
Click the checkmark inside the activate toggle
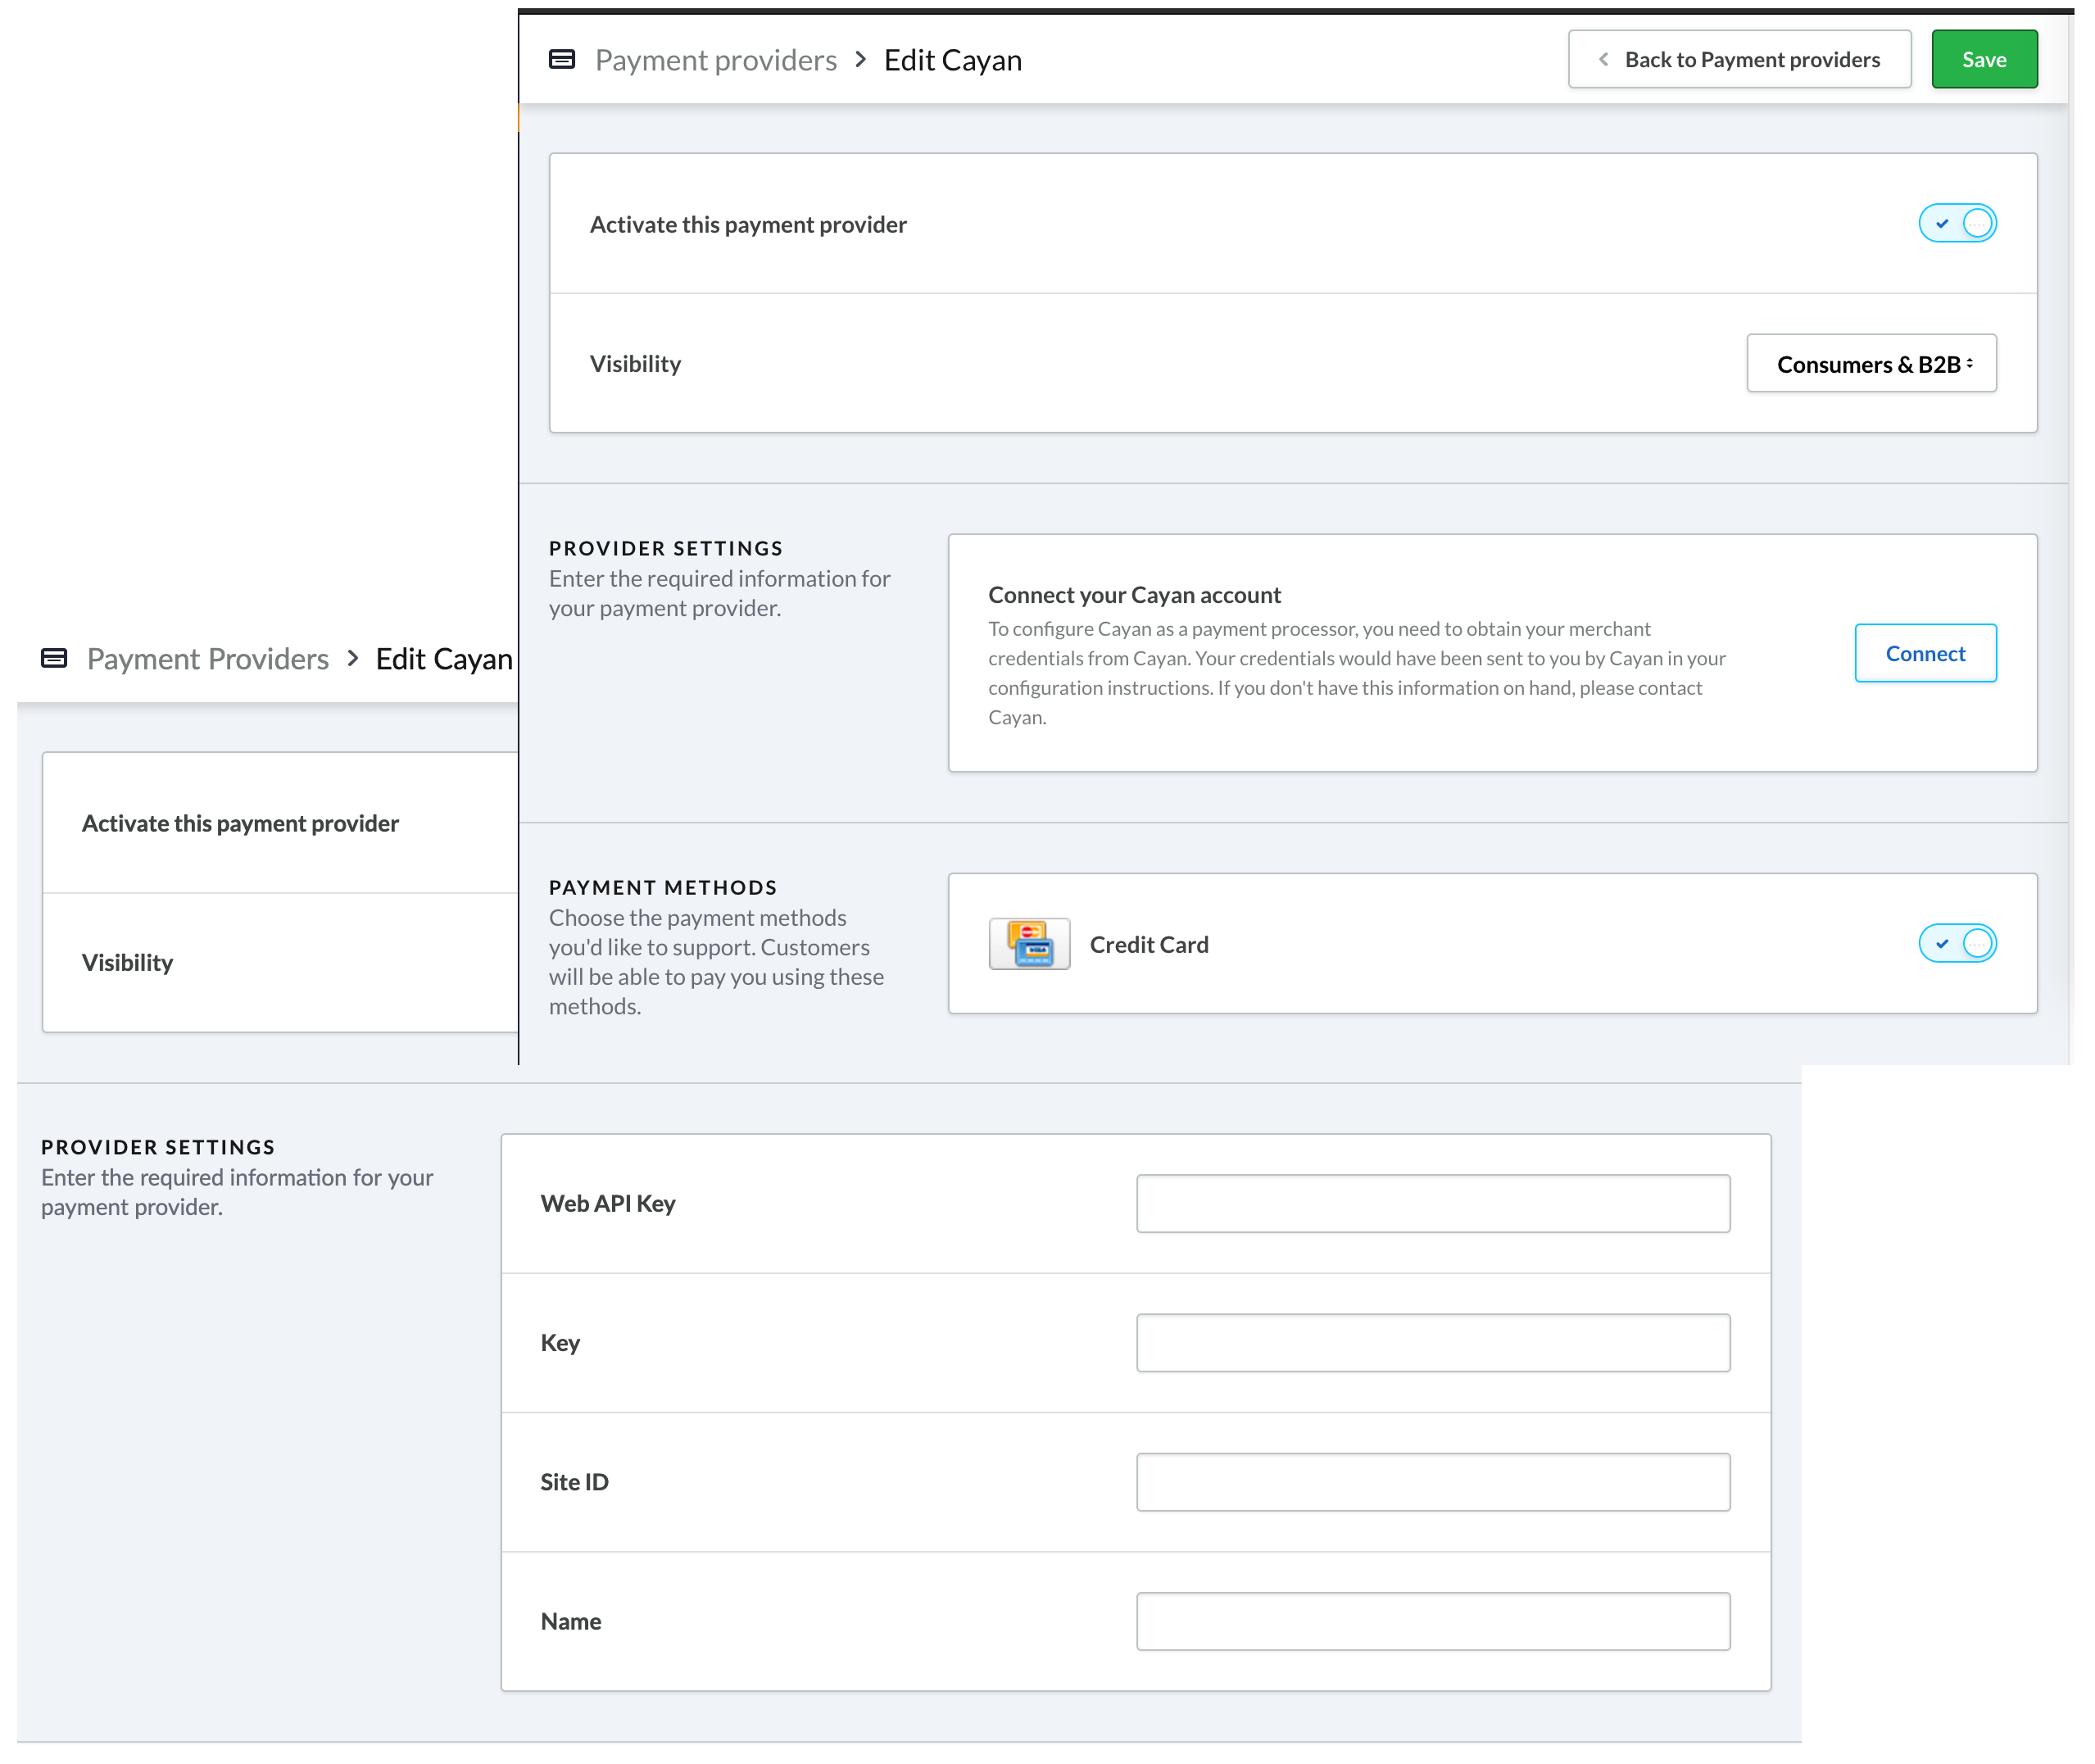[x=1941, y=222]
